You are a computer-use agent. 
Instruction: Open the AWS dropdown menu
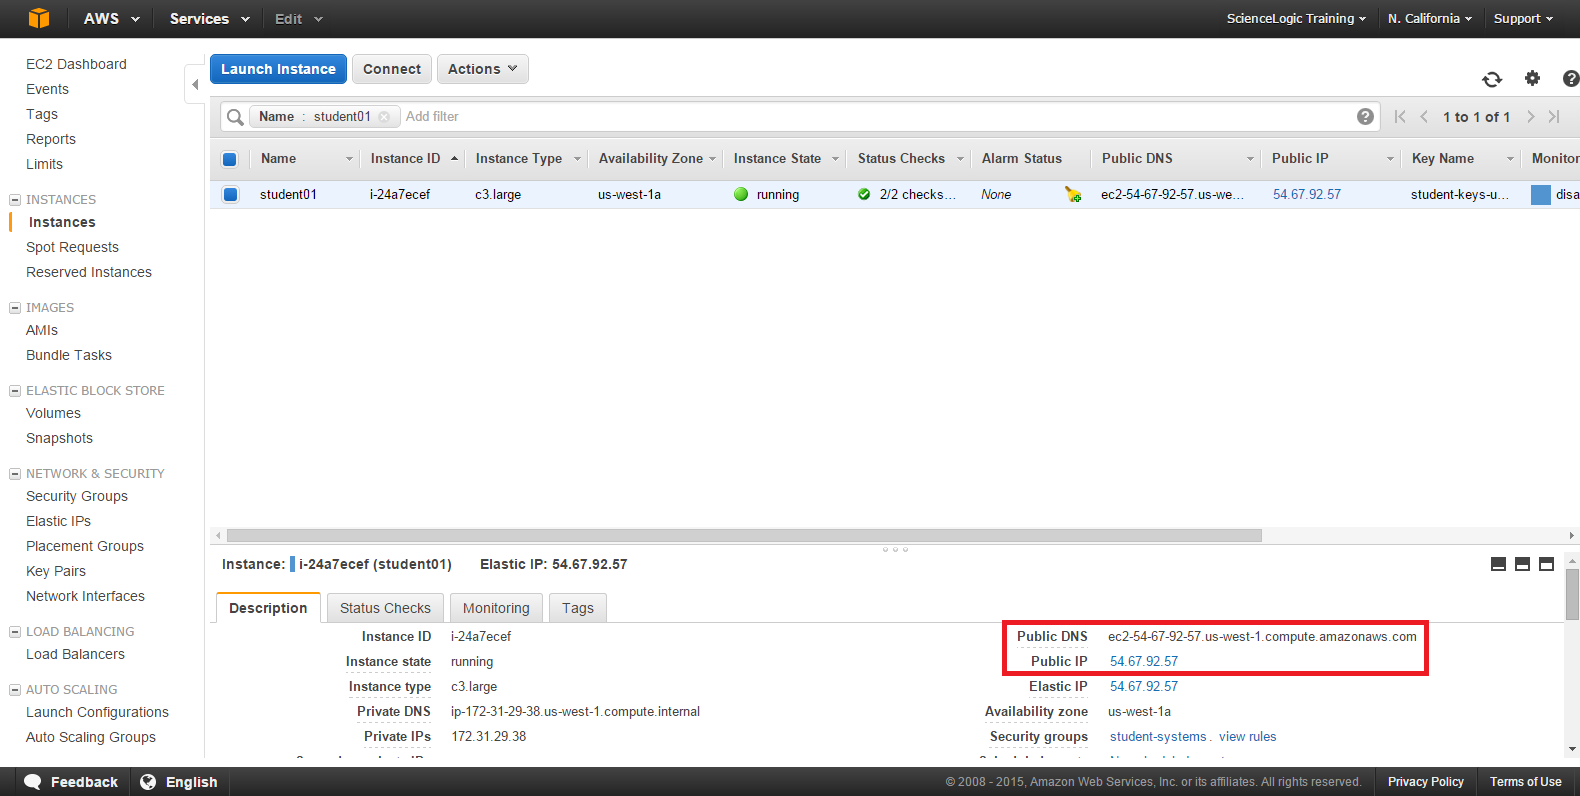pyautogui.click(x=111, y=18)
